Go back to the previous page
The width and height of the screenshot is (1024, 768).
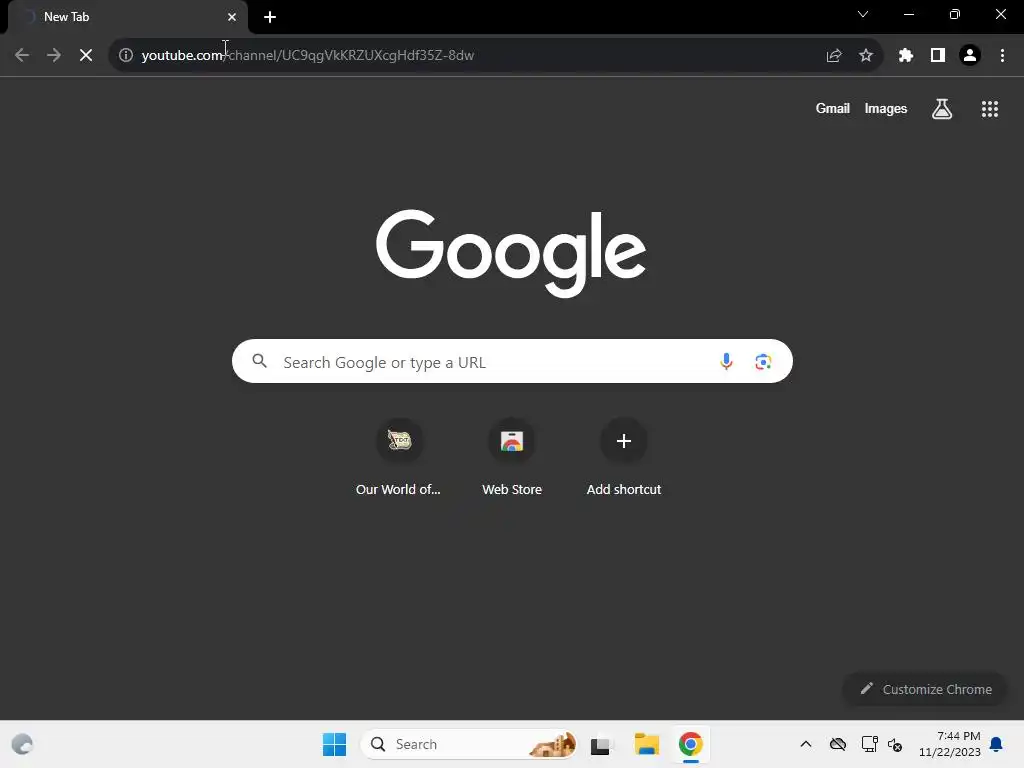point(22,56)
